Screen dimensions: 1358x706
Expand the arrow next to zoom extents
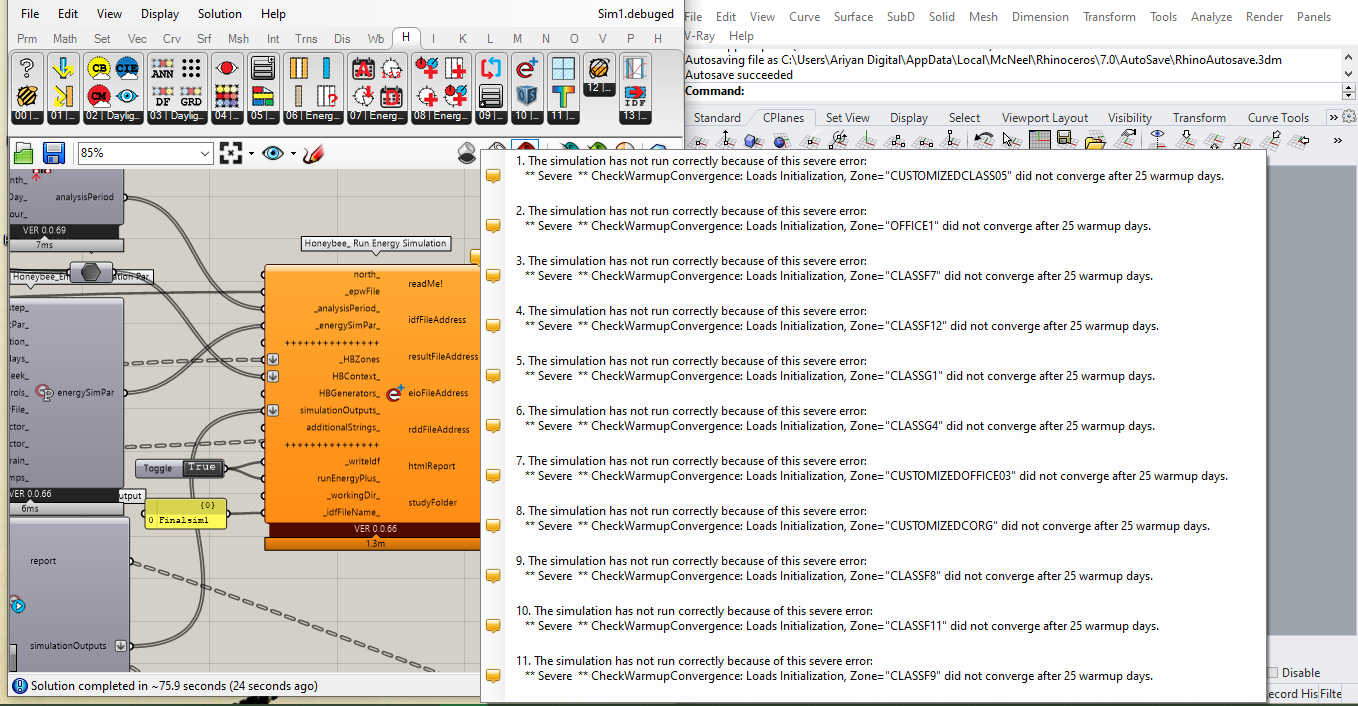click(251, 153)
